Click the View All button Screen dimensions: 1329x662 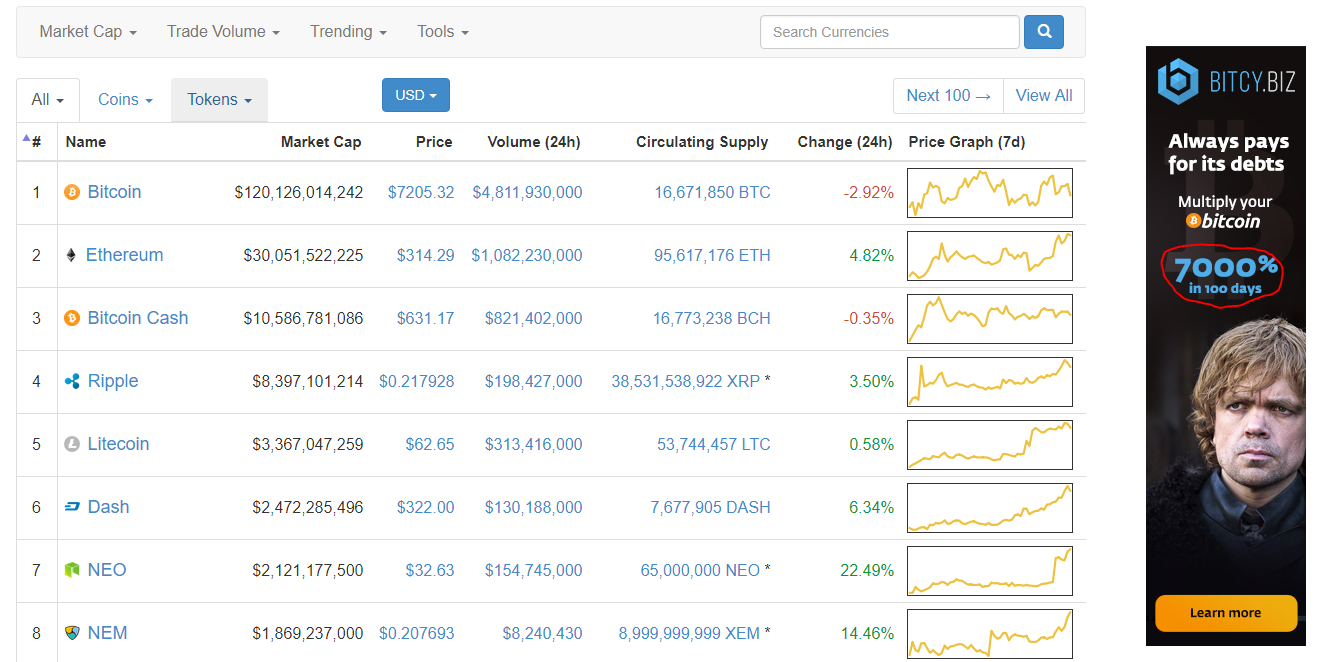(1044, 96)
